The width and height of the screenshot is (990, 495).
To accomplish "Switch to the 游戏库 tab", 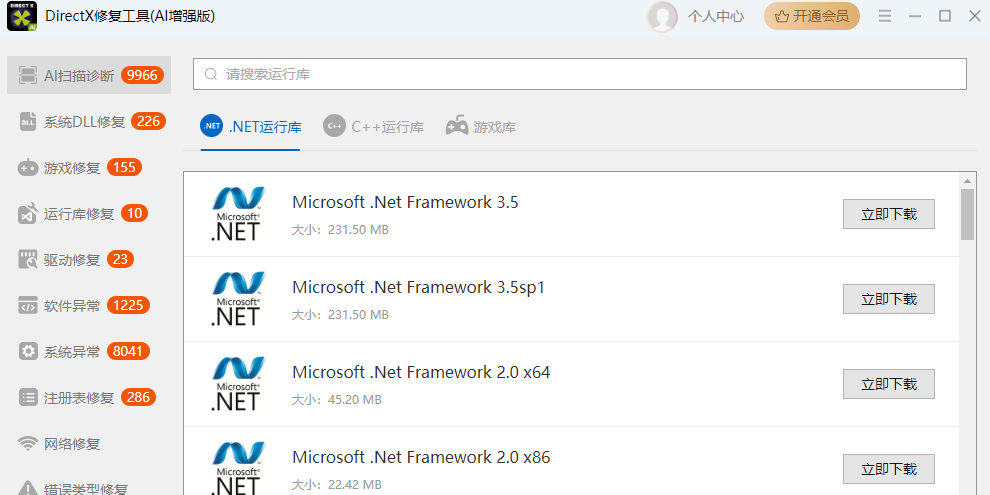I will coord(481,127).
